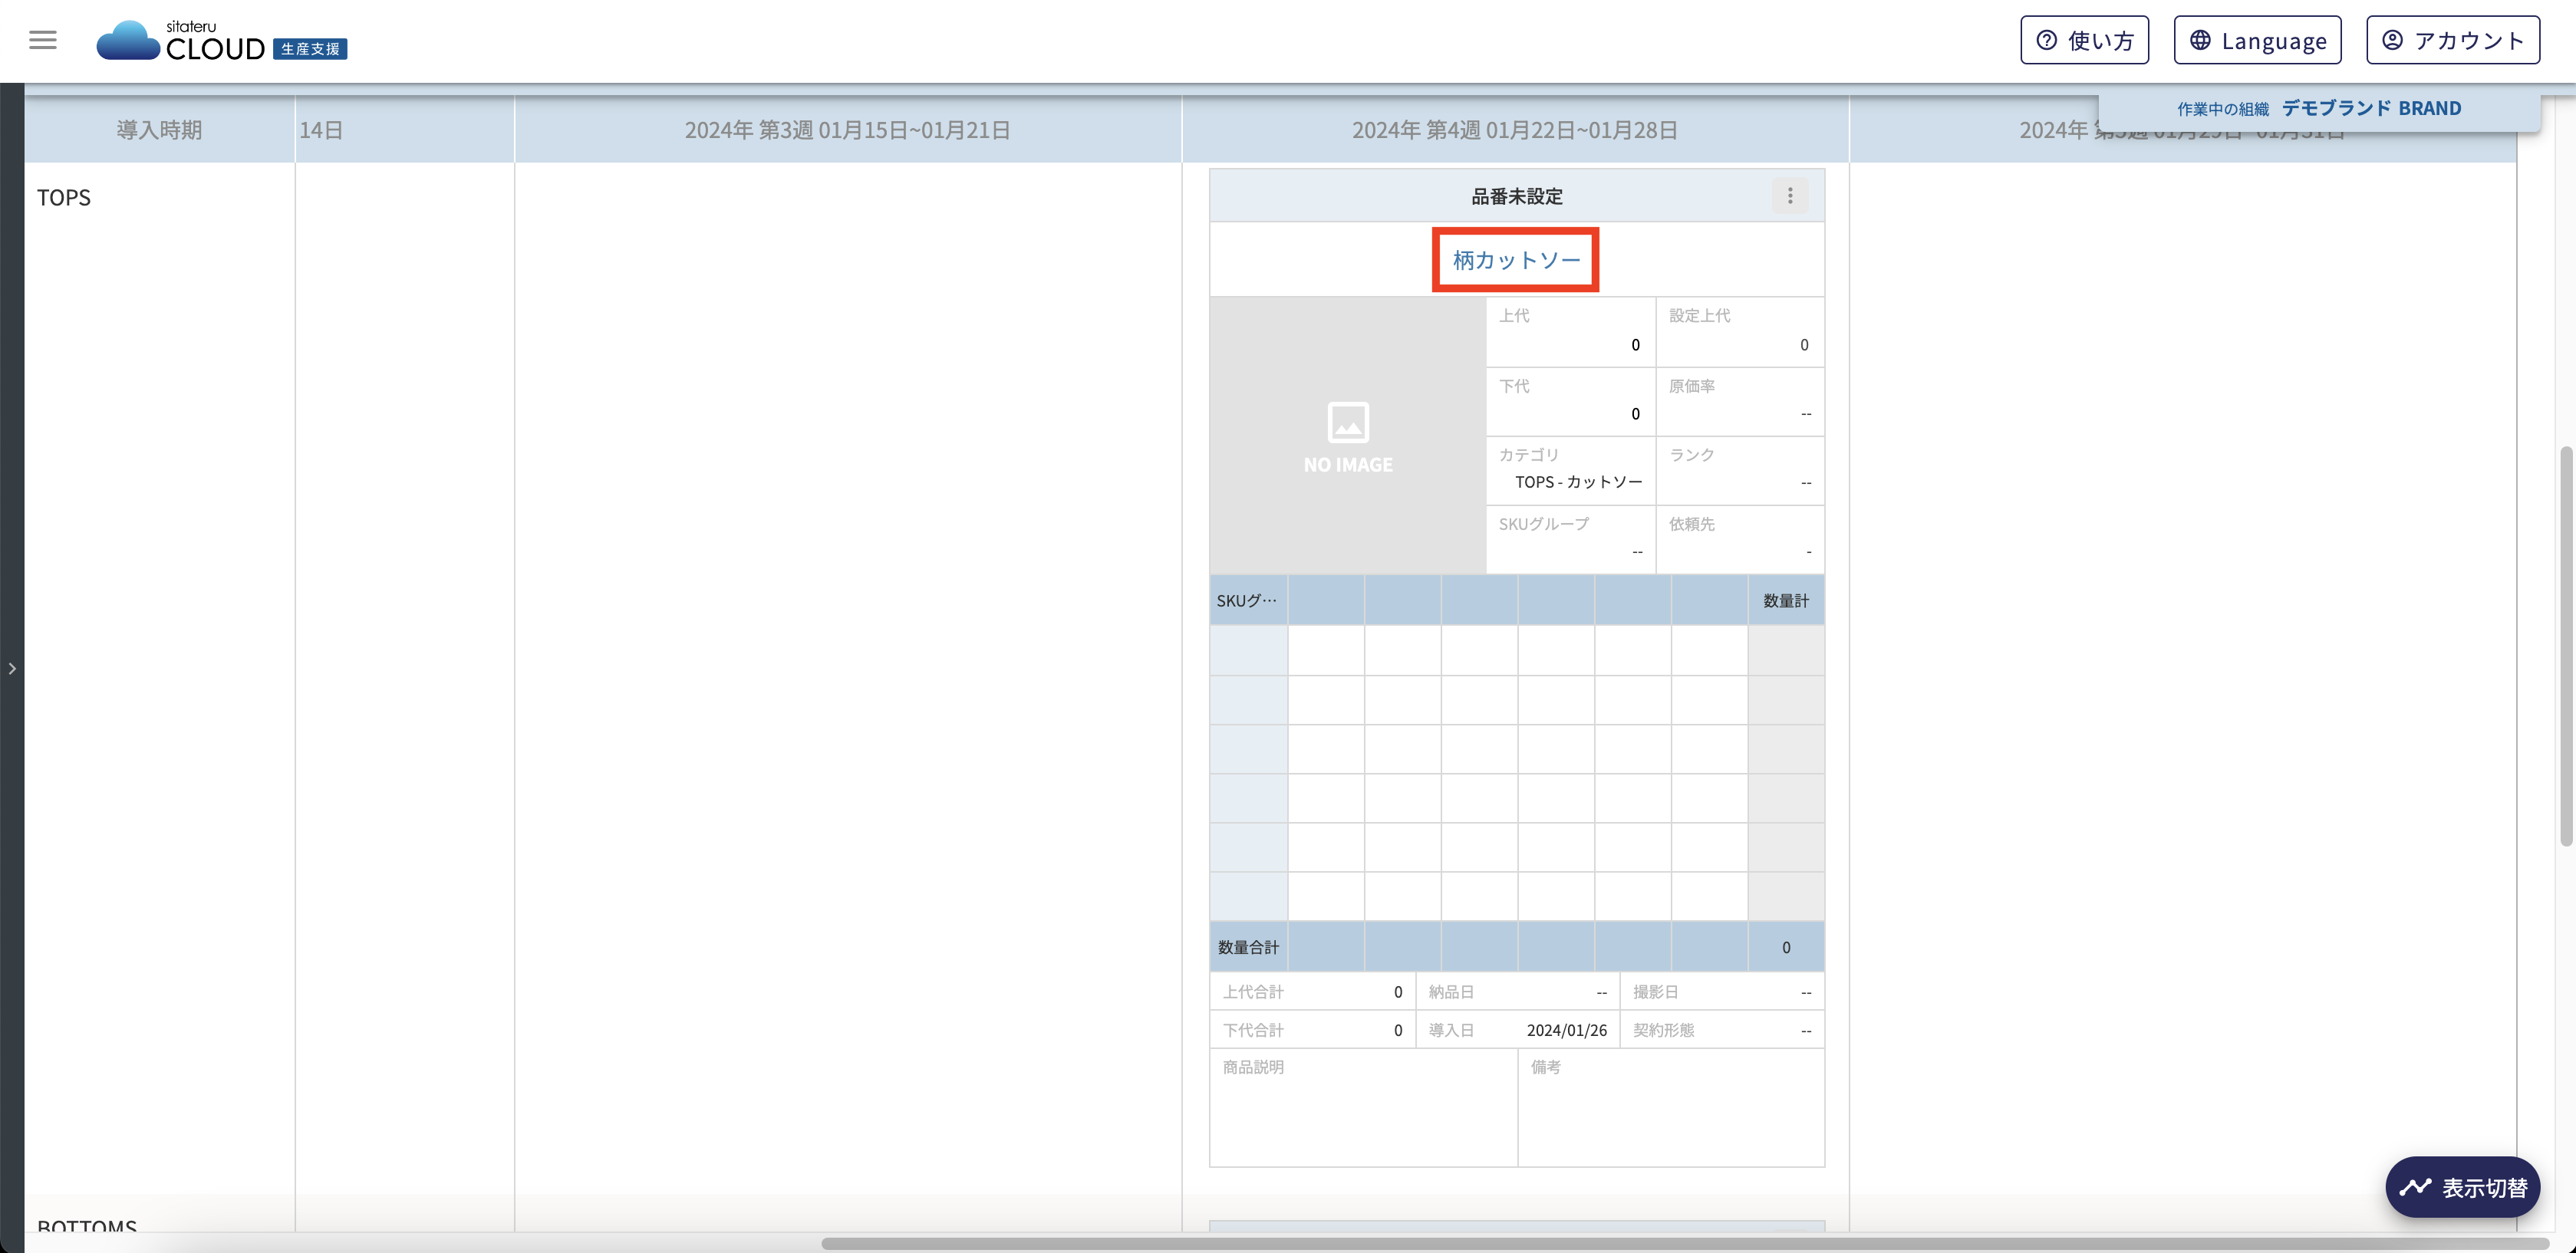Click the 導入時期 header cell
This screenshot has width=2576, height=1253.
click(159, 130)
